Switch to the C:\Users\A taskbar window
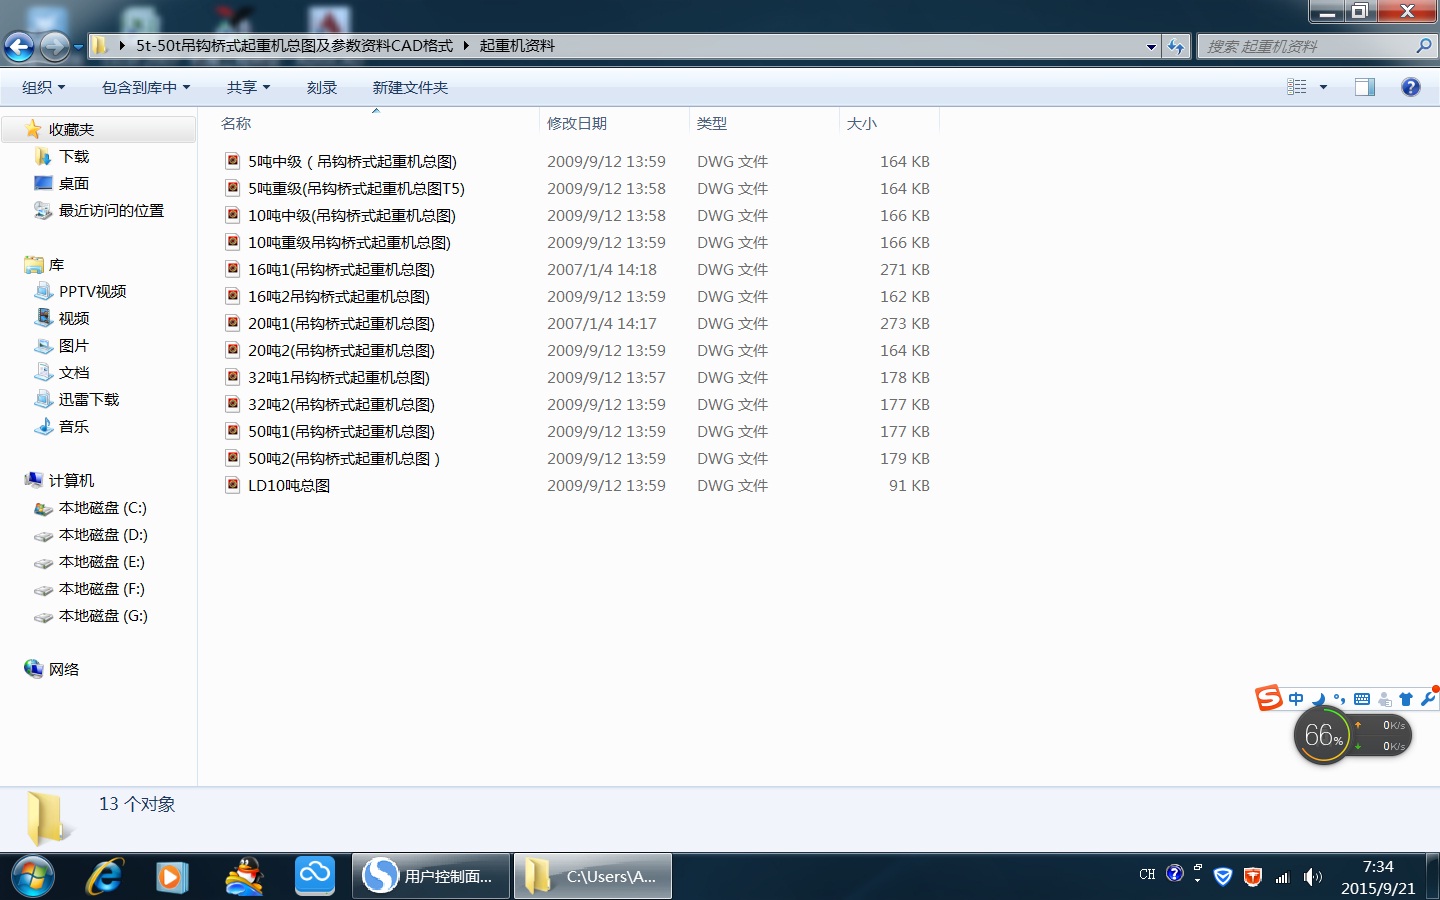 pyautogui.click(x=593, y=876)
